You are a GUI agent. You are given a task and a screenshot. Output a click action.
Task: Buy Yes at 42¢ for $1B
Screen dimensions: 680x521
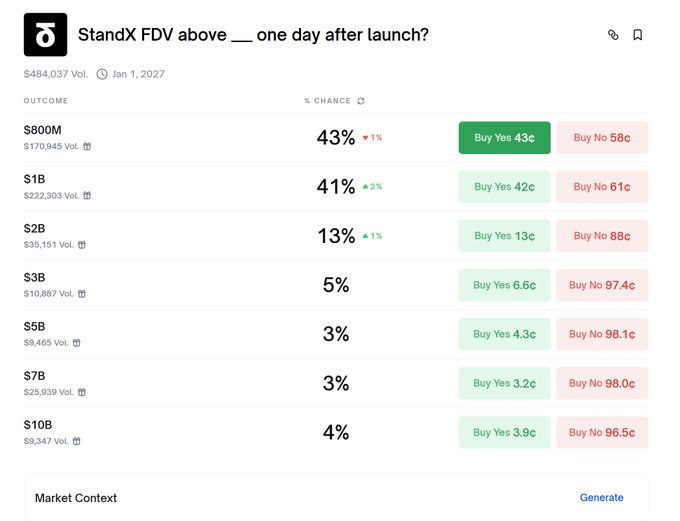504,187
